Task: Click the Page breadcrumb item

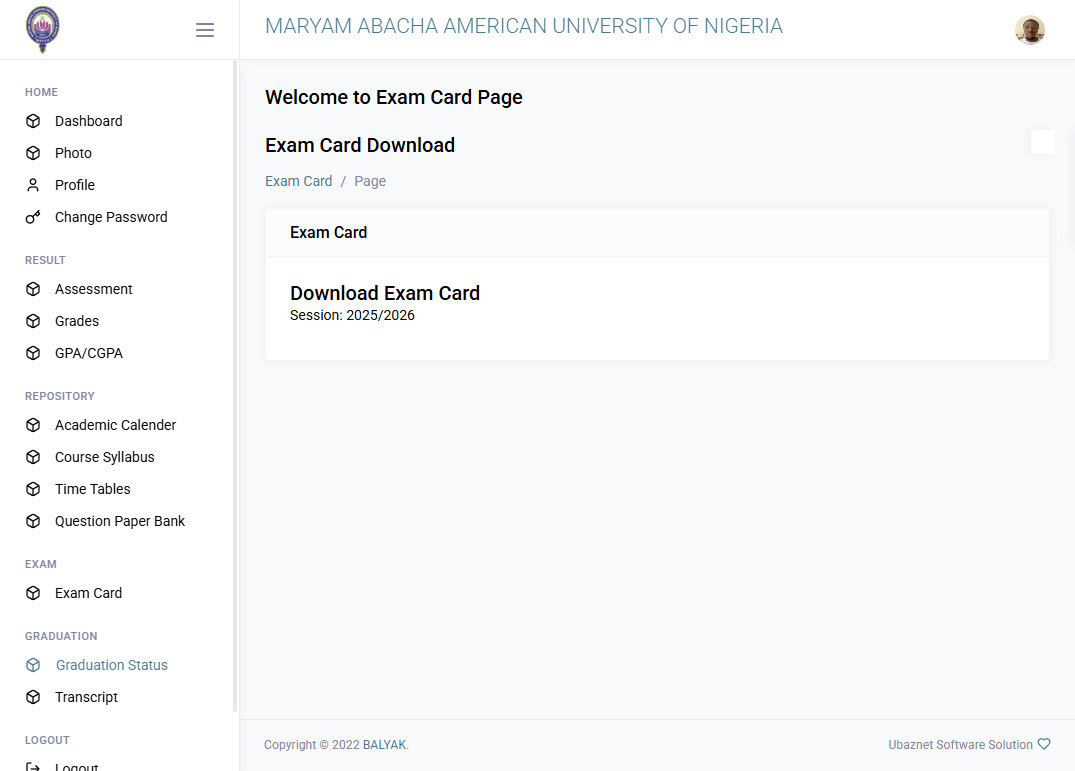Action: coord(370,181)
